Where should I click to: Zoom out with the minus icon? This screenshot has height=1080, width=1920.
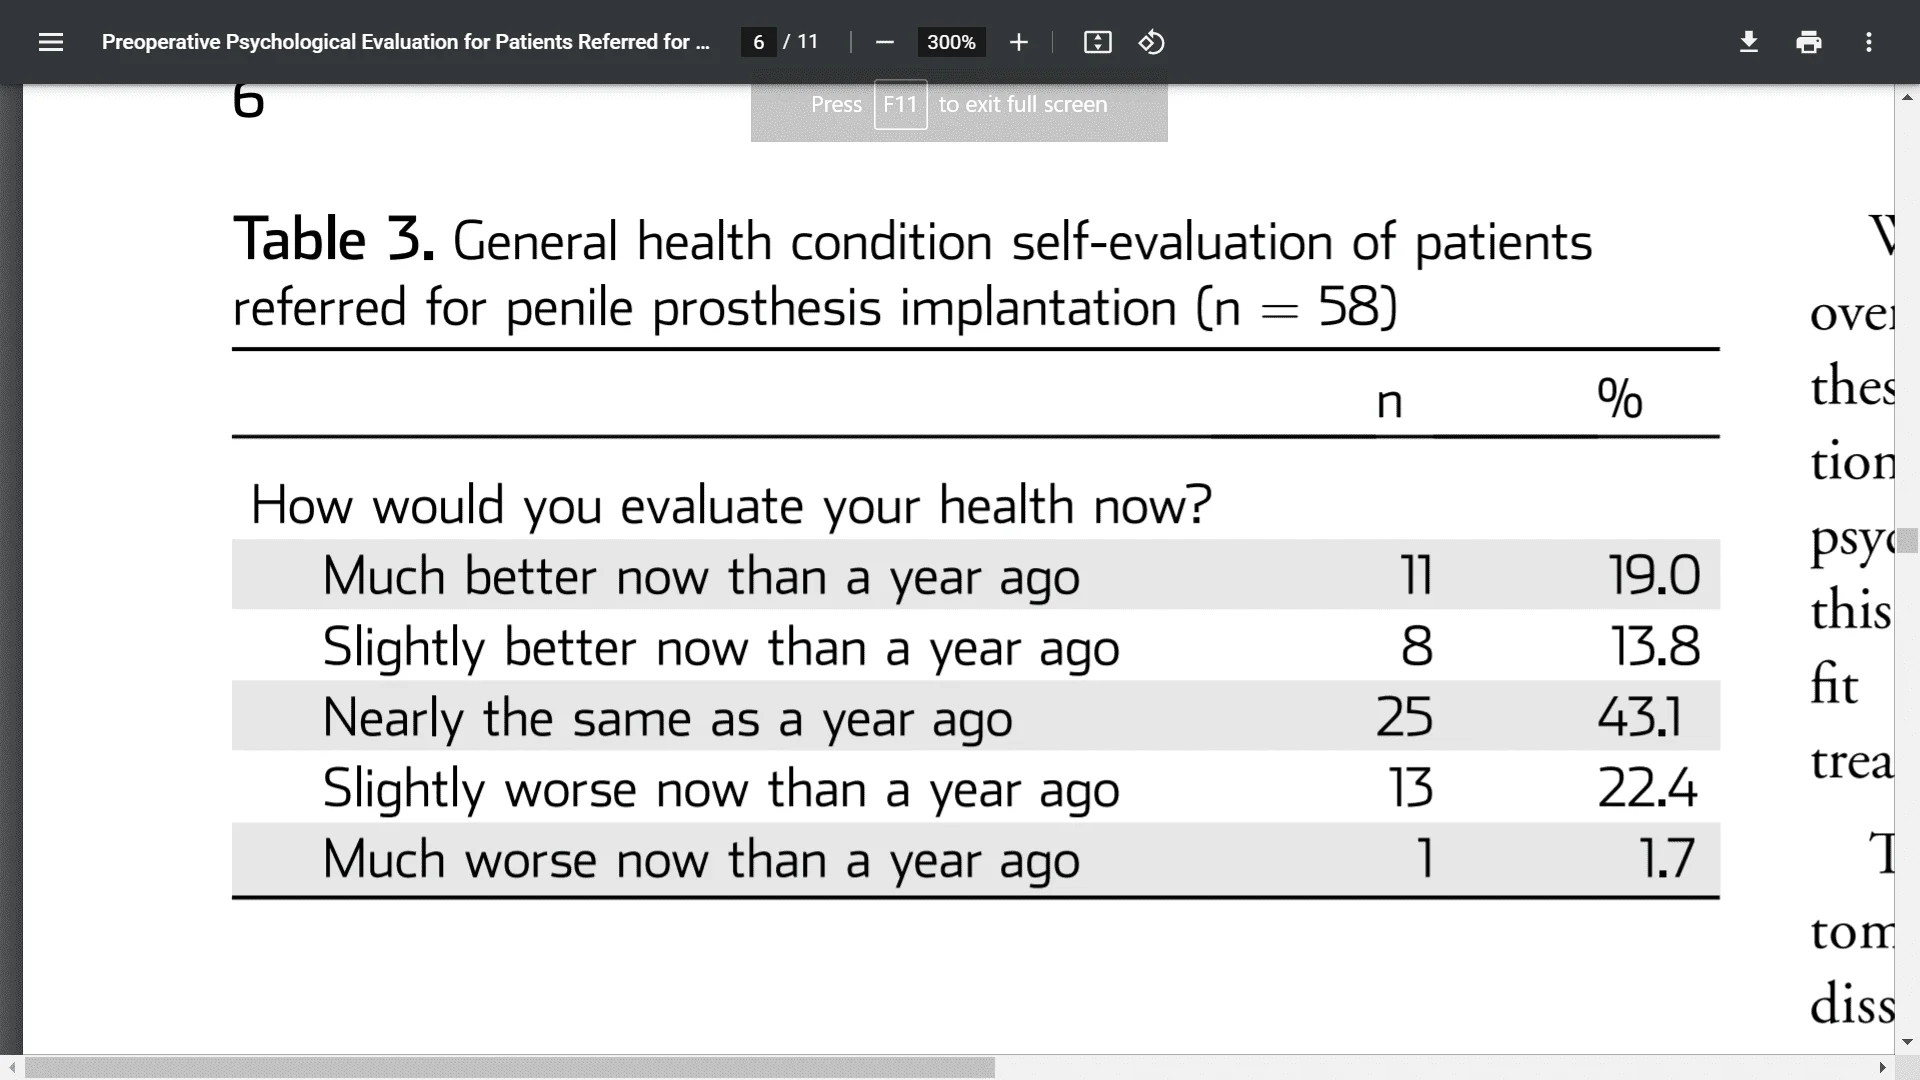pyautogui.click(x=884, y=42)
